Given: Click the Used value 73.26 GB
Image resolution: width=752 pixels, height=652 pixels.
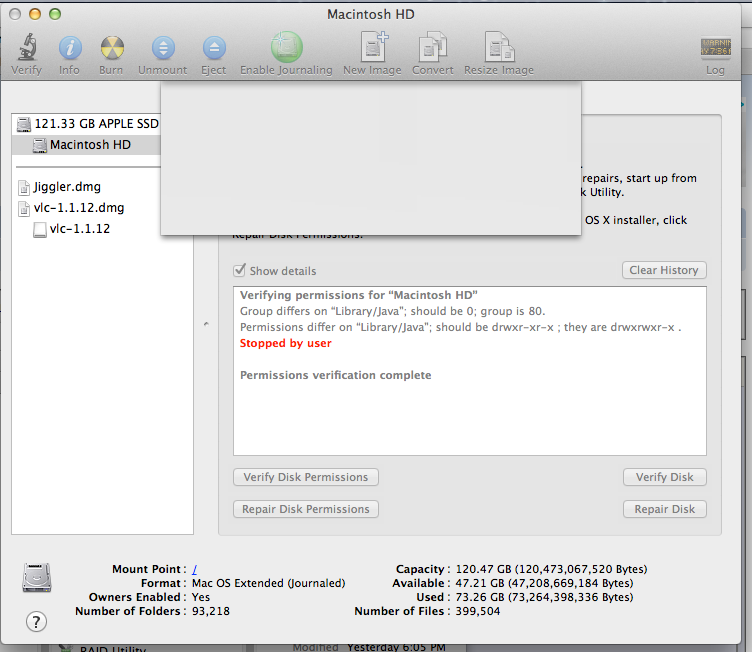Looking at the screenshot, I should click(x=544, y=597).
